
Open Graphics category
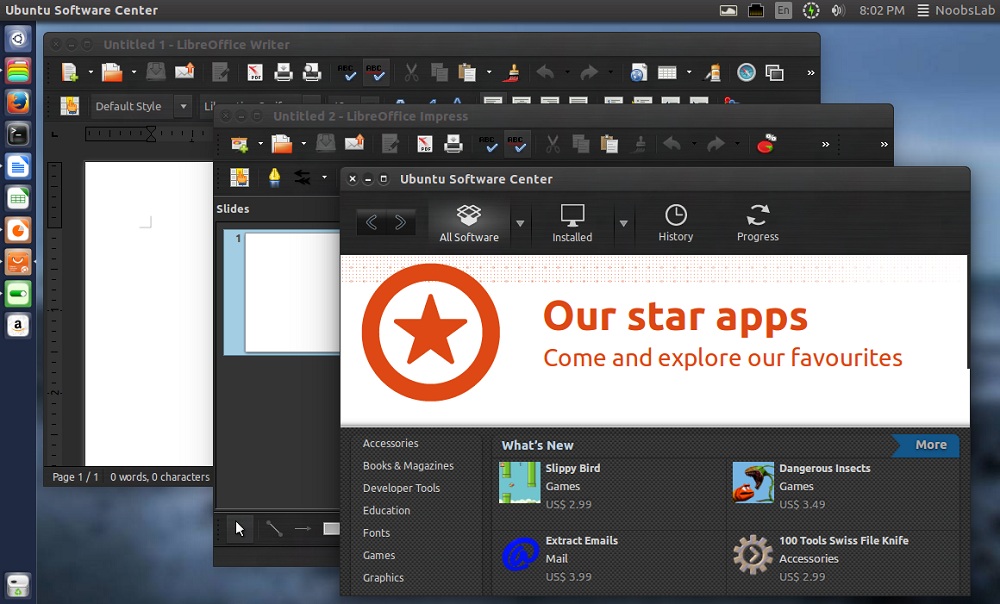tap(383, 577)
